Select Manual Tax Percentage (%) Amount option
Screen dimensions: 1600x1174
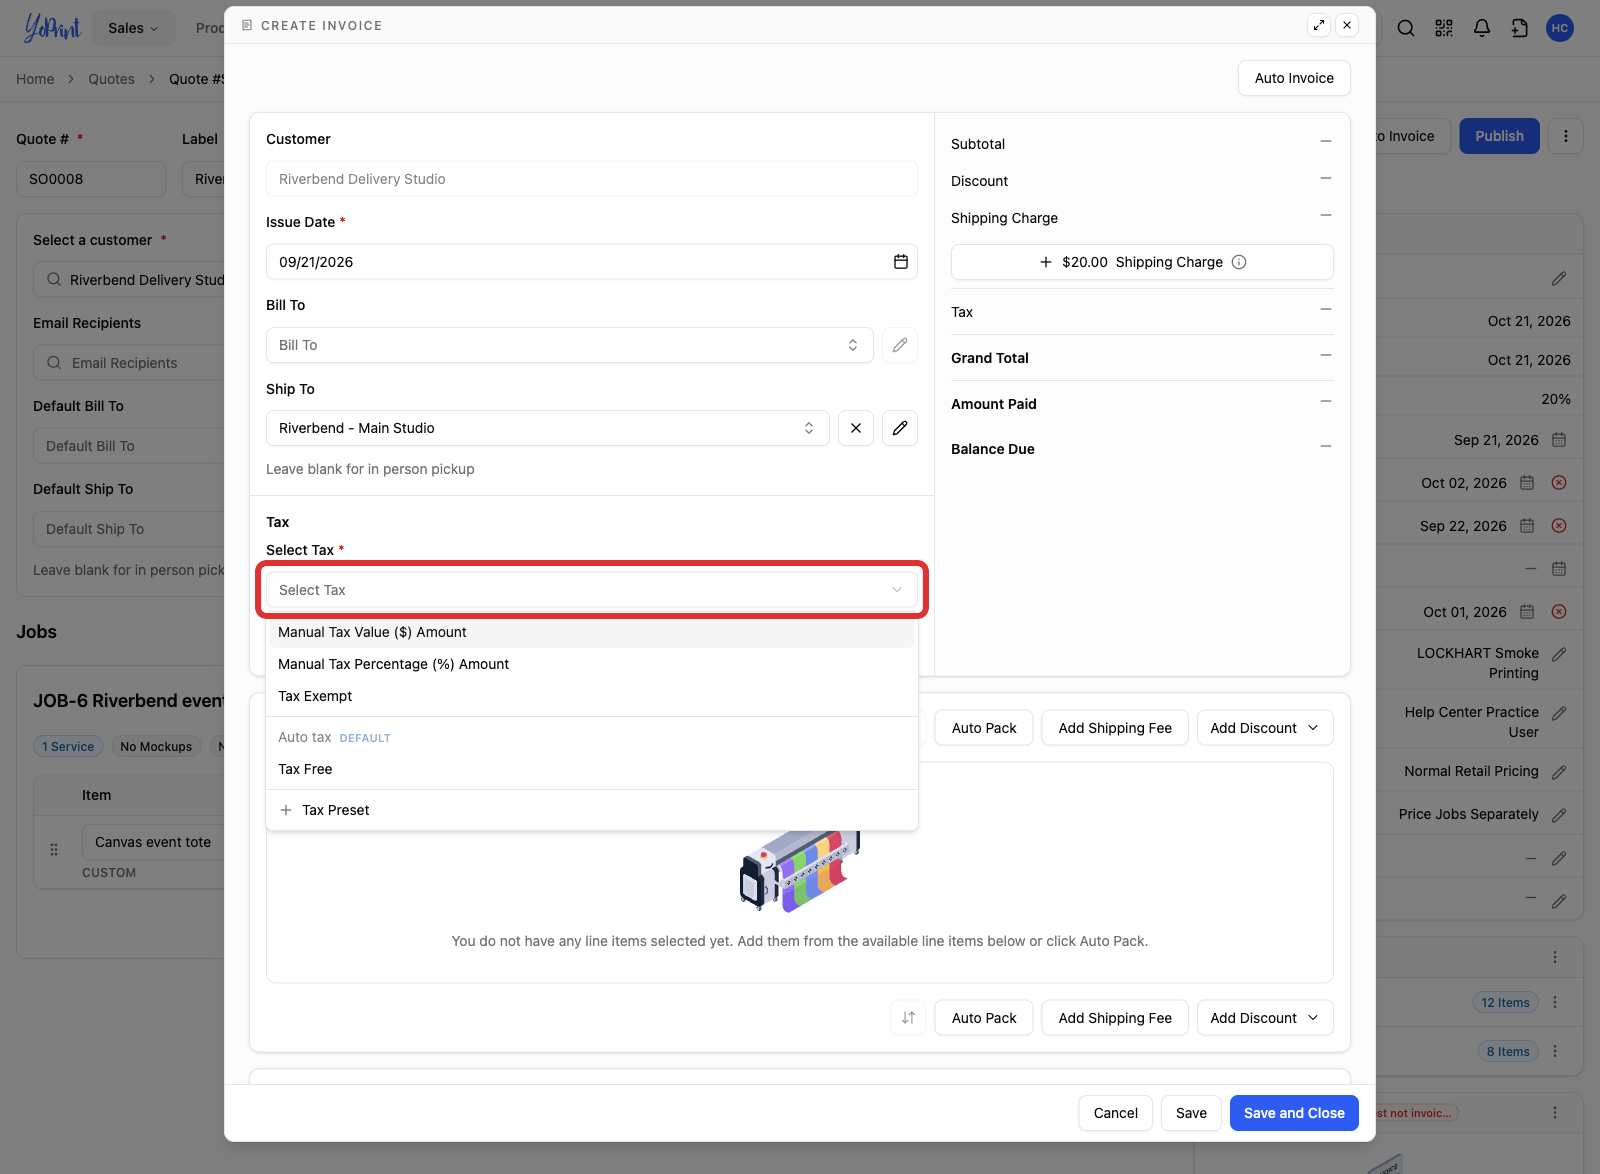(592, 664)
